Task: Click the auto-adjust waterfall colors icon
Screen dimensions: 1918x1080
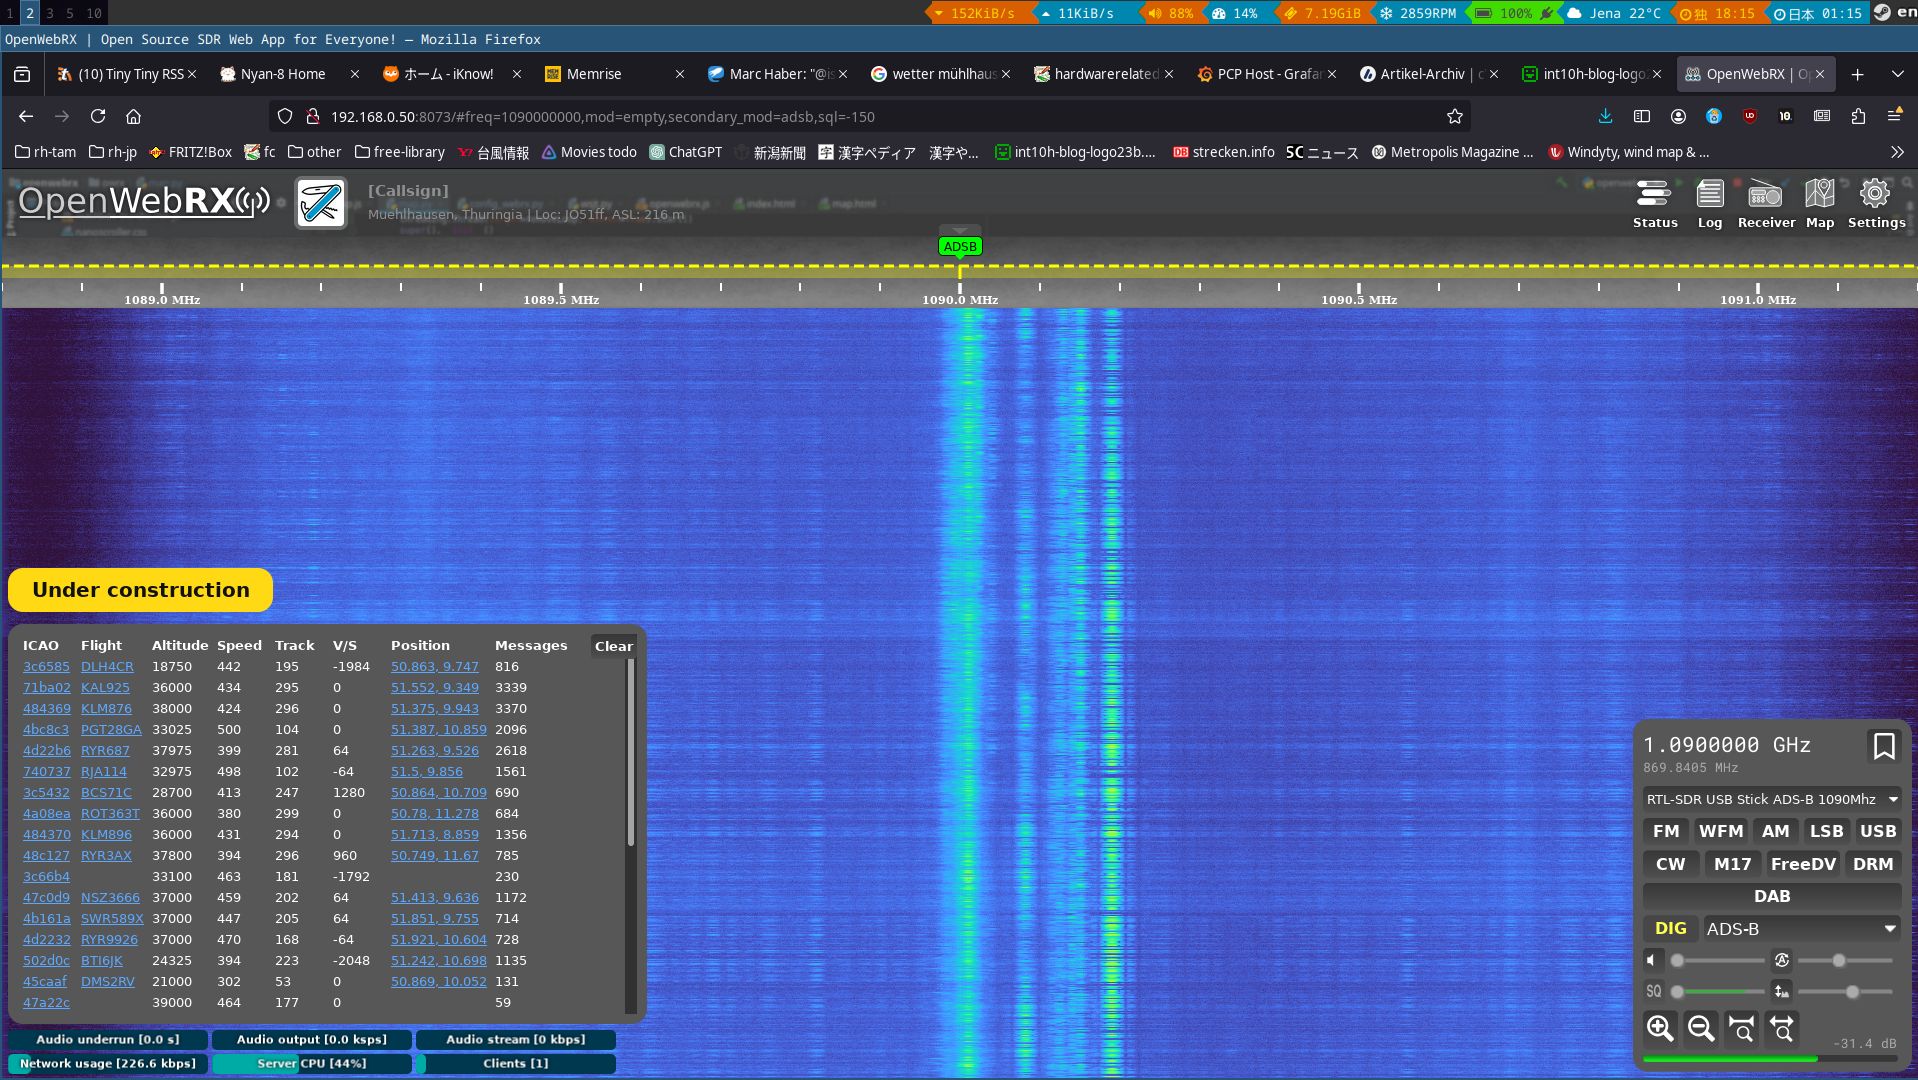Action: click(x=1781, y=960)
